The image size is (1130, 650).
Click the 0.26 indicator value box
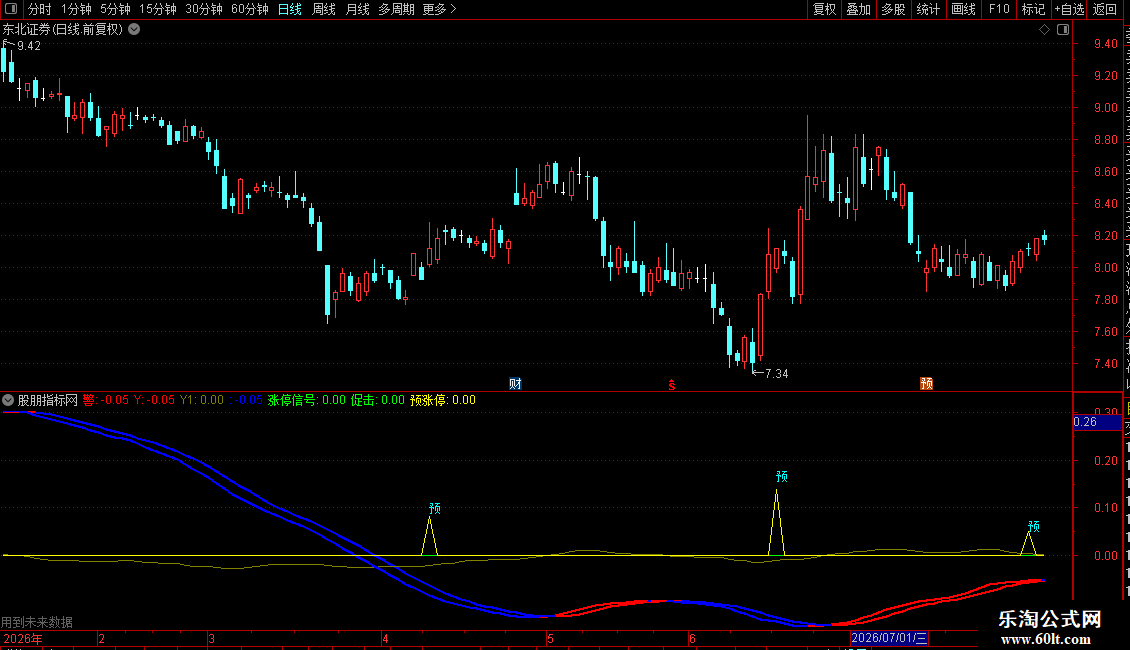point(1097,422)
